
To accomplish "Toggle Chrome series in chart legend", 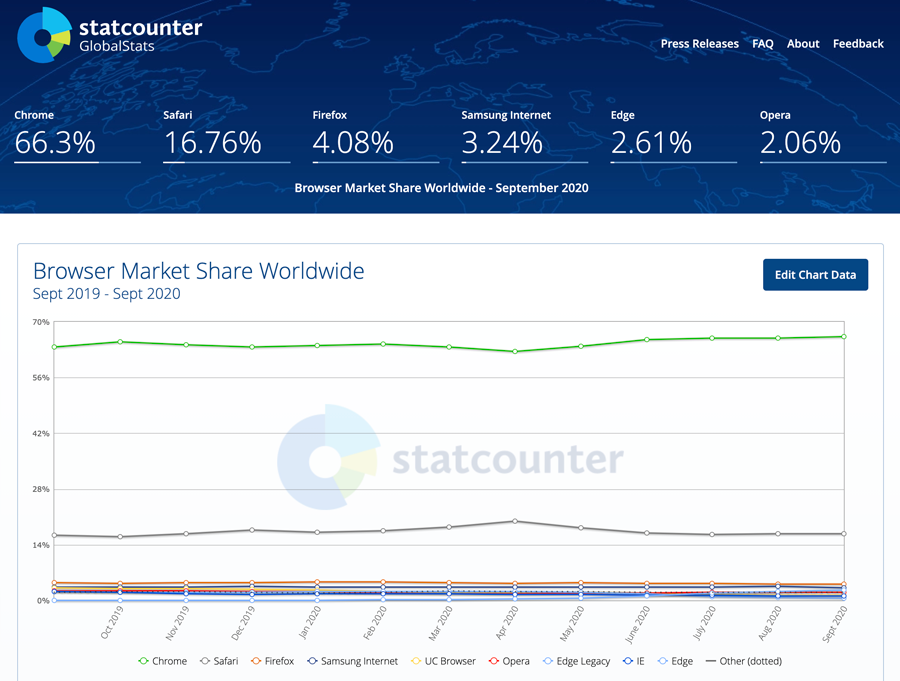I will (x=162, y=661).
